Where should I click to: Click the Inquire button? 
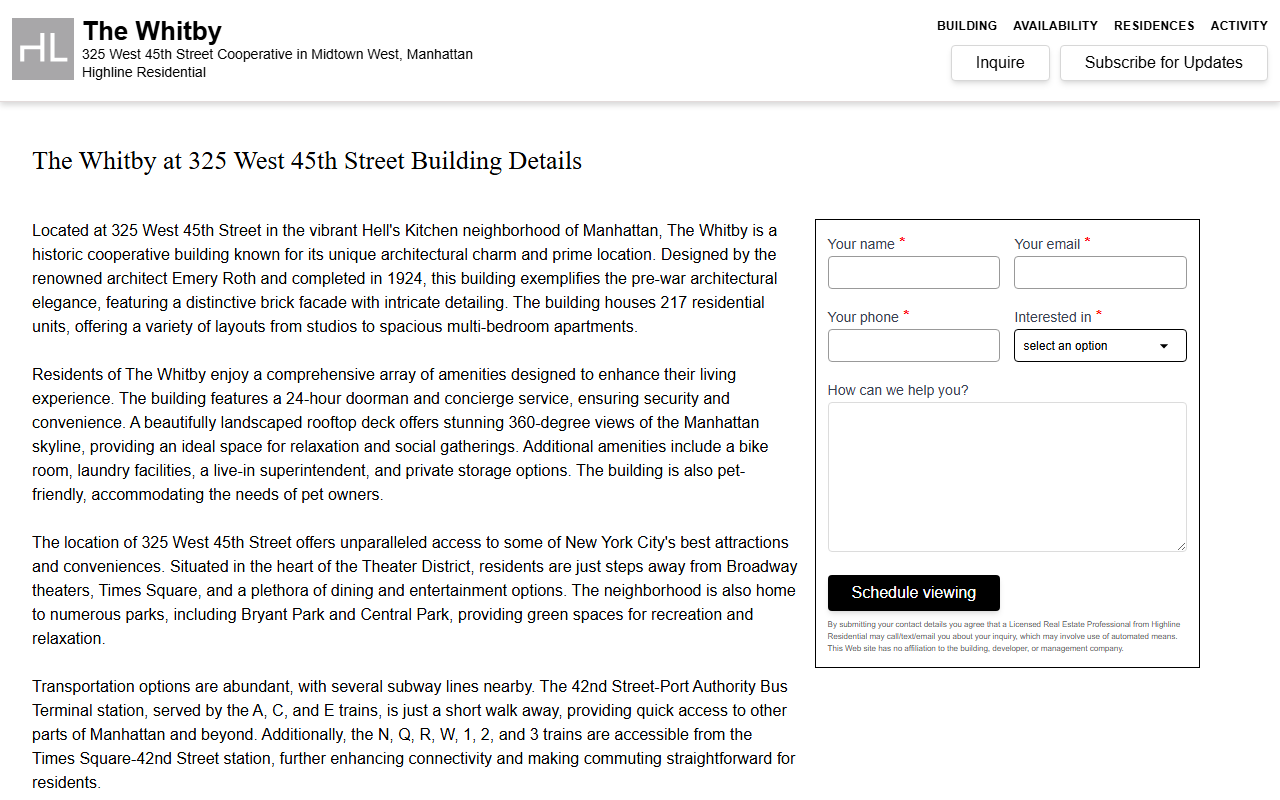click(x=1000, y=63)
